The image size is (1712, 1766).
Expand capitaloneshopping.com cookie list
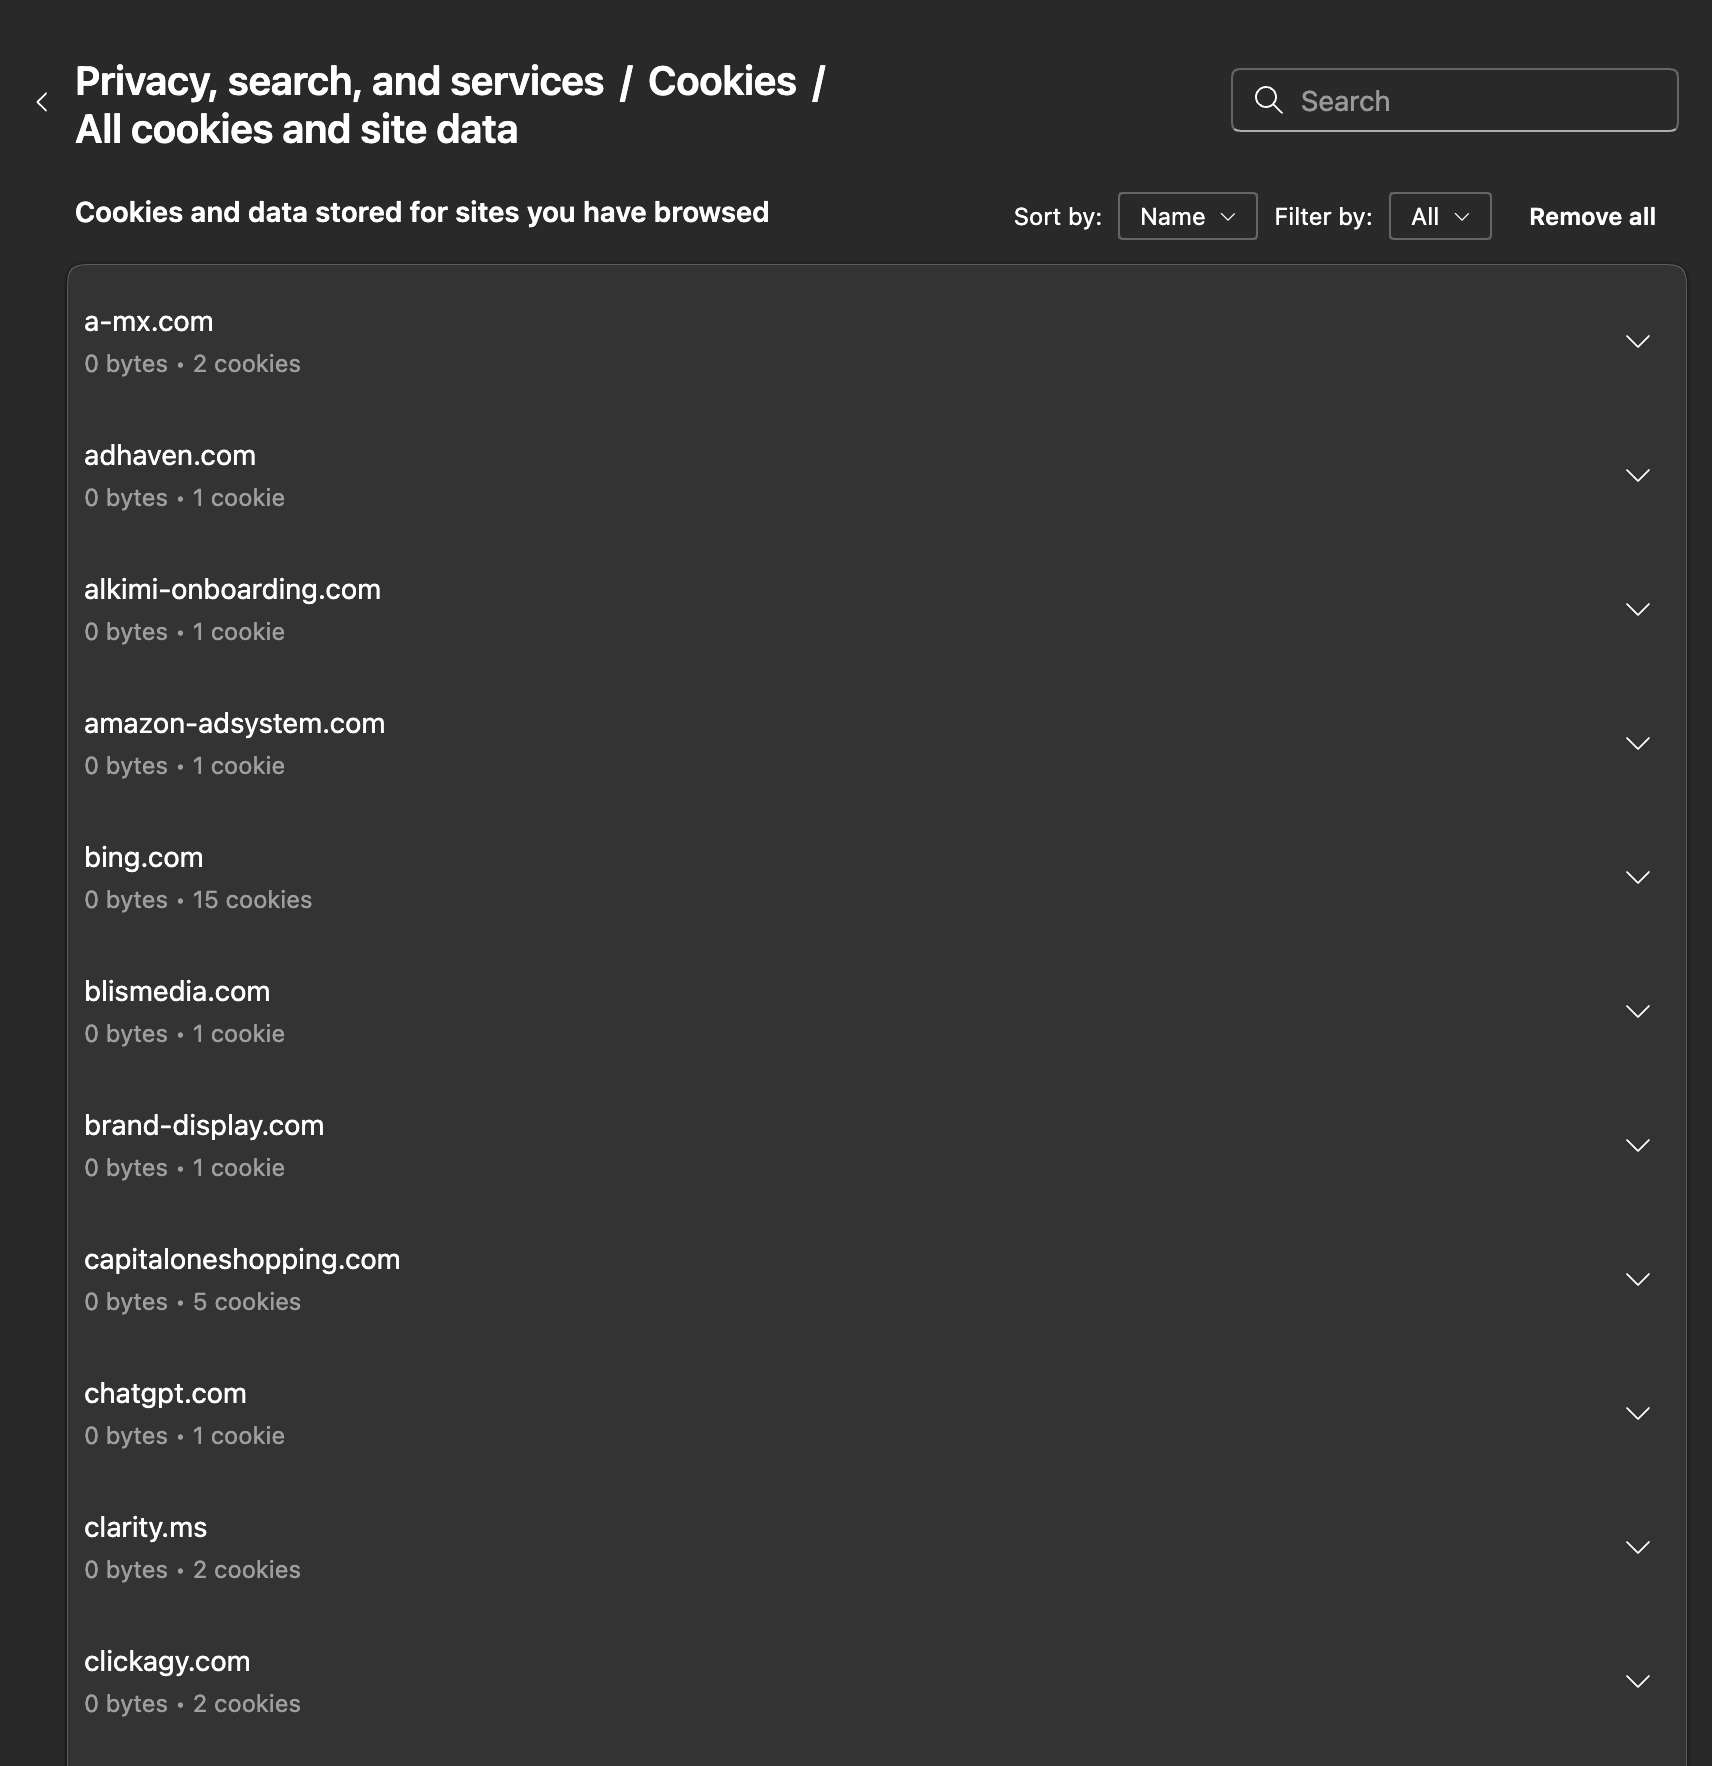[x=1637, y=1280]
